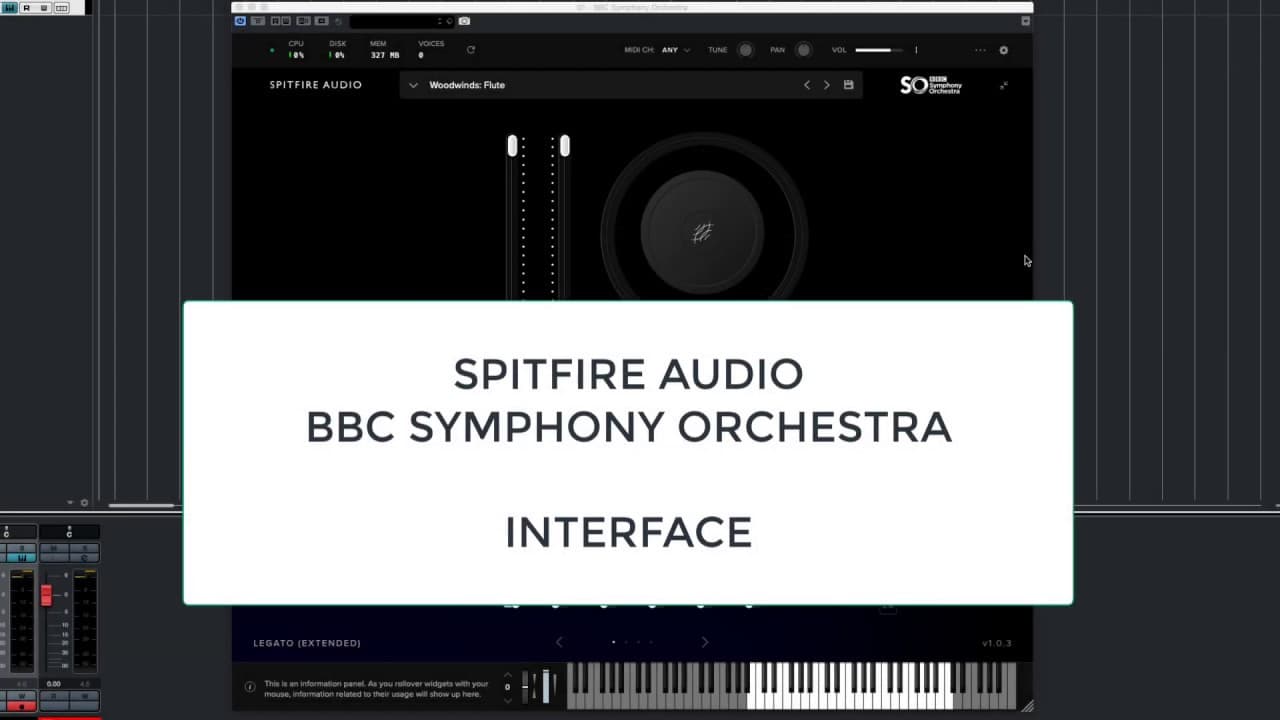Click the PAN knob
The image size is (1280, 720).
pos(803,50)
